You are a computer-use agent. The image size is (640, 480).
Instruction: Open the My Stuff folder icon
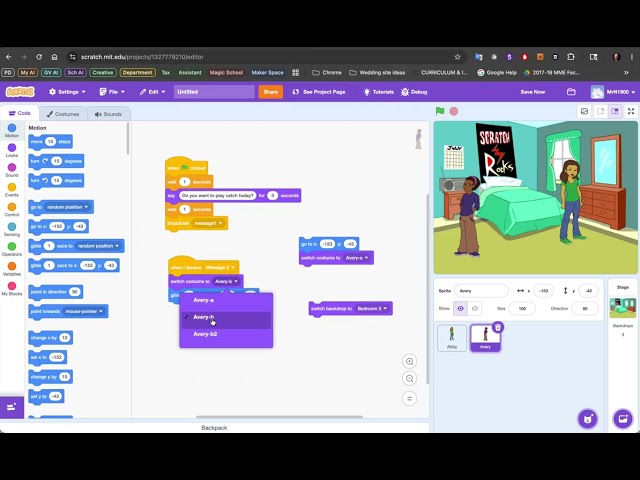click(571, 92)
